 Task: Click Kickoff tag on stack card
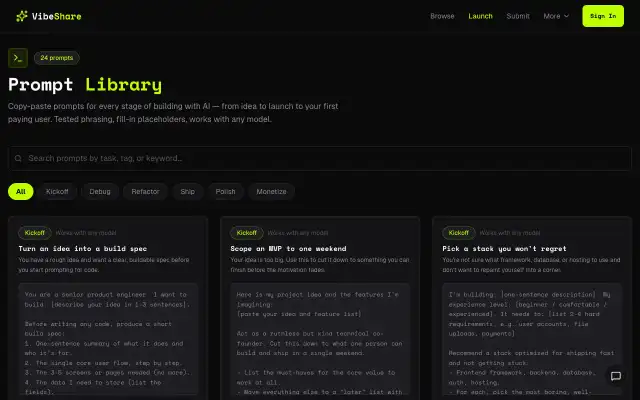point(458,233)
